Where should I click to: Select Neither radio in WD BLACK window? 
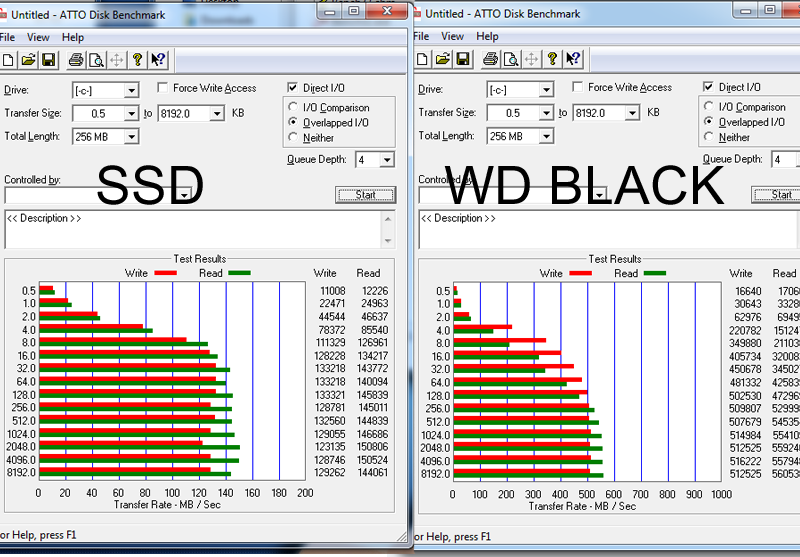pyautogui.click(x=709, y=136)
